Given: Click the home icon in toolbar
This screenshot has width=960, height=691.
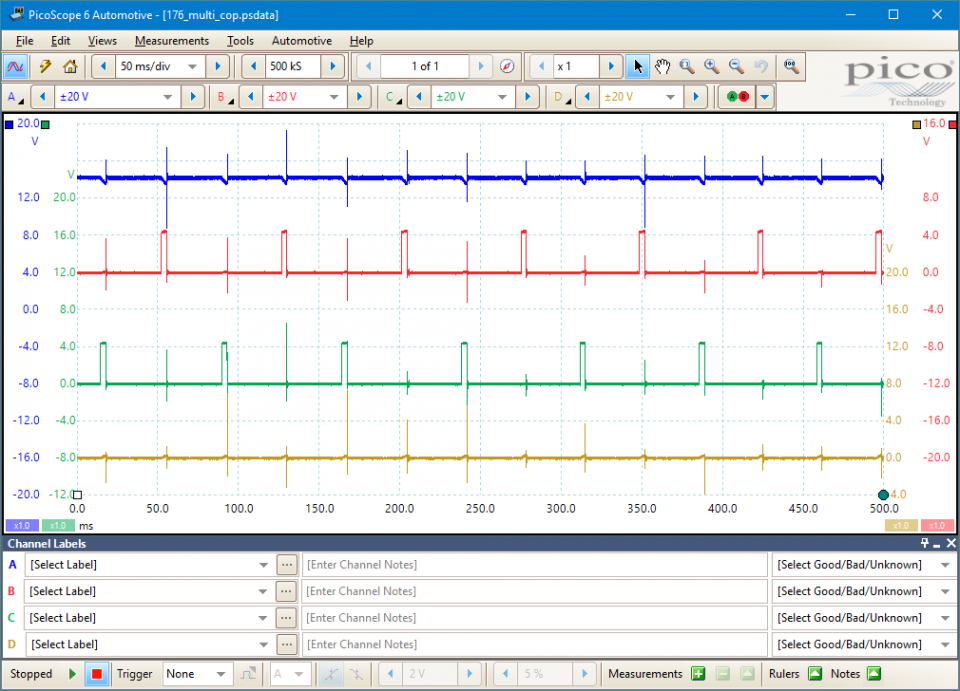Looking at the screenshot, I should click(70, 66).
